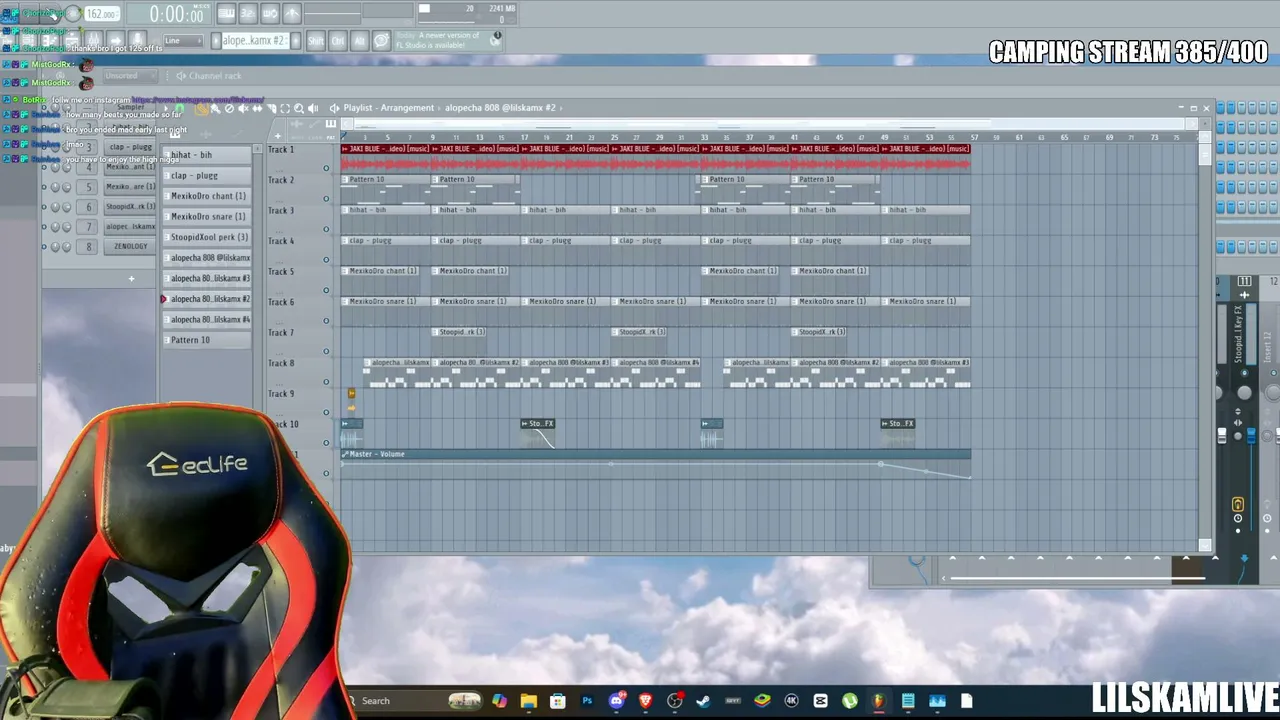This screenshot has height=720, width=1280.
Task: Open the pattern selector alope..kamx #2
Action: tap(254, 41)
